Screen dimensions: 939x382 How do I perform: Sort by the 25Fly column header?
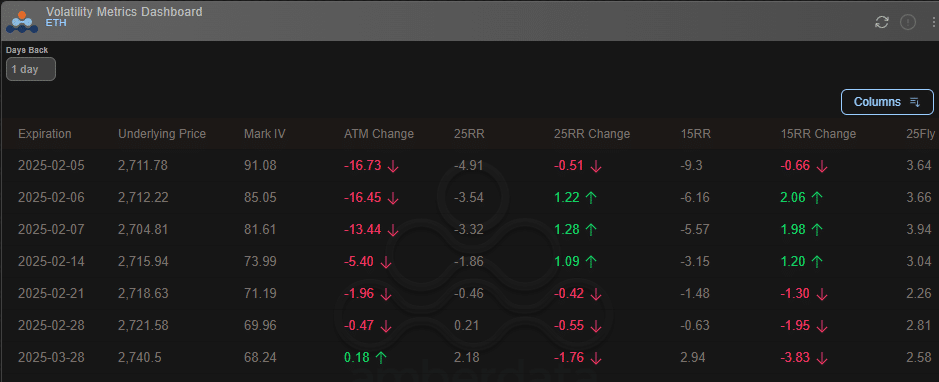[921, 134]
